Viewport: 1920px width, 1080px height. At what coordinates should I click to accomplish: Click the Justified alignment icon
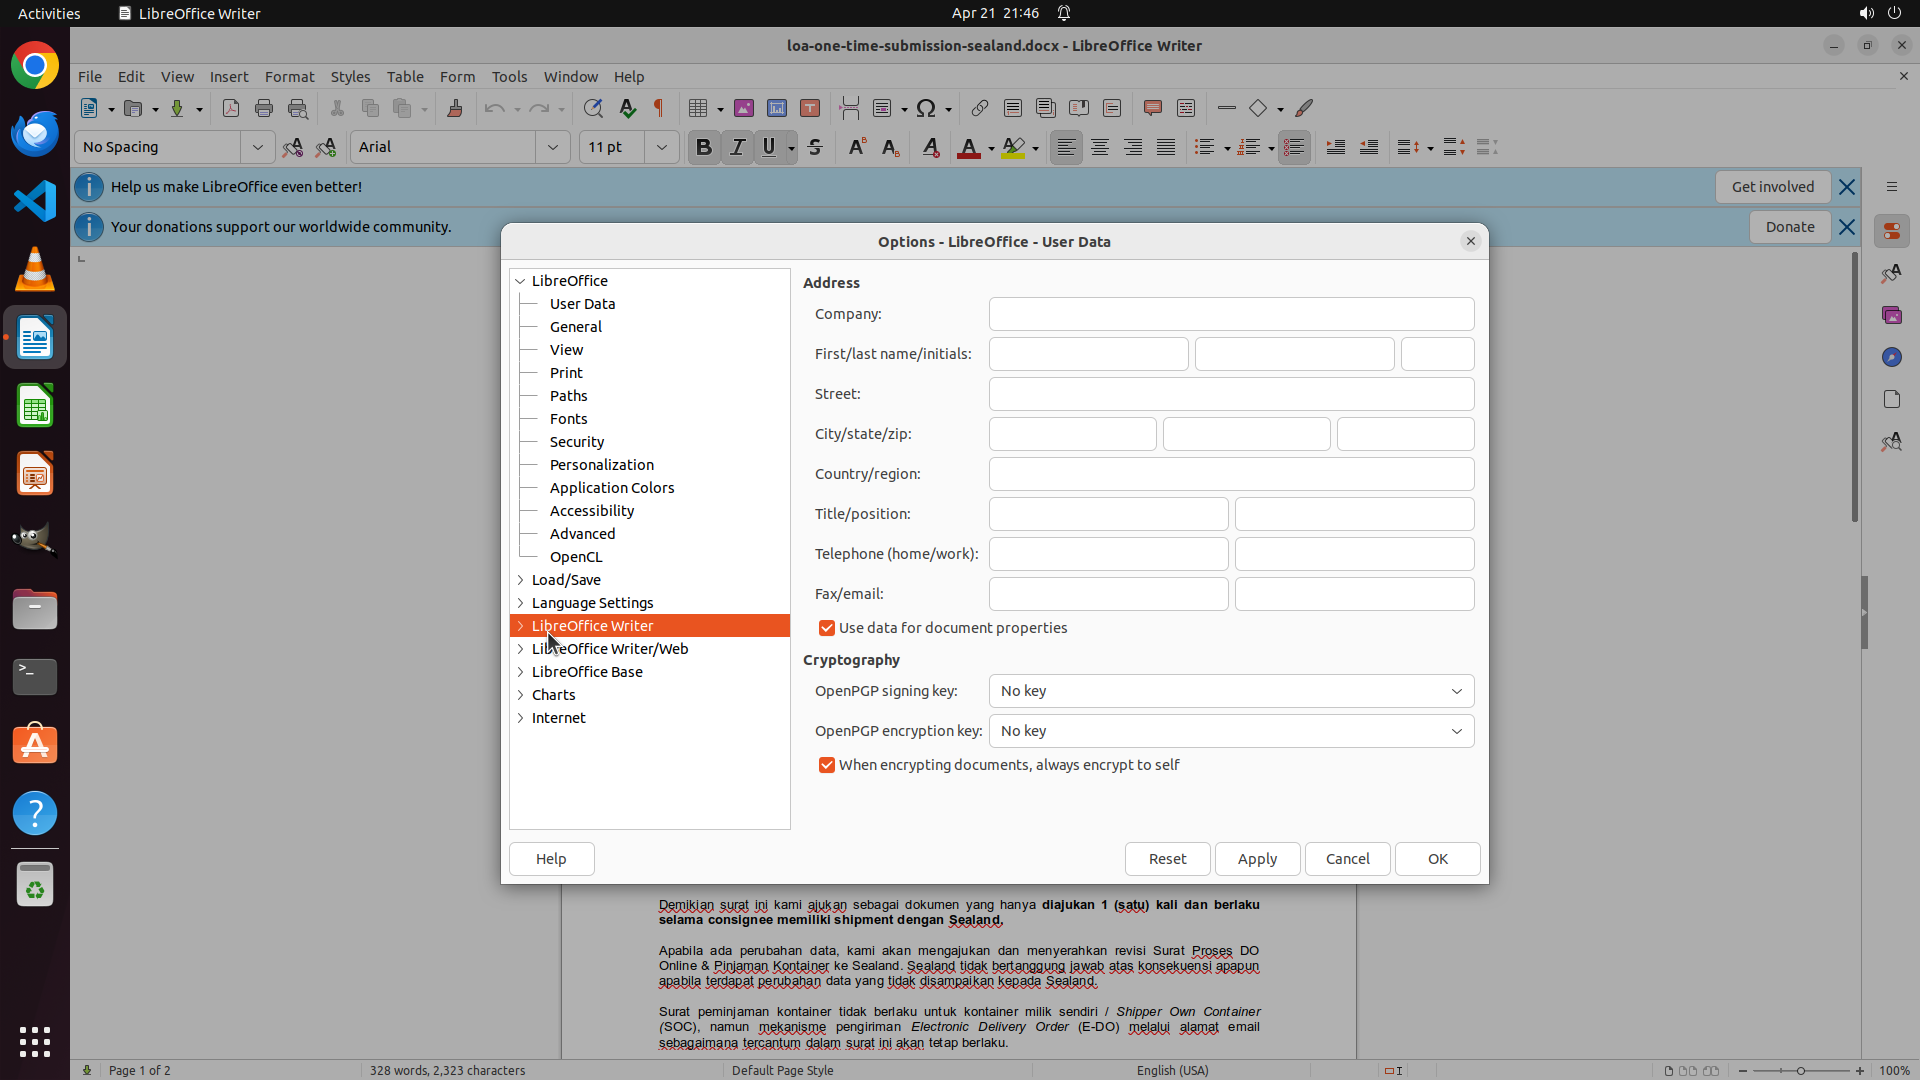pos(1166,147)
